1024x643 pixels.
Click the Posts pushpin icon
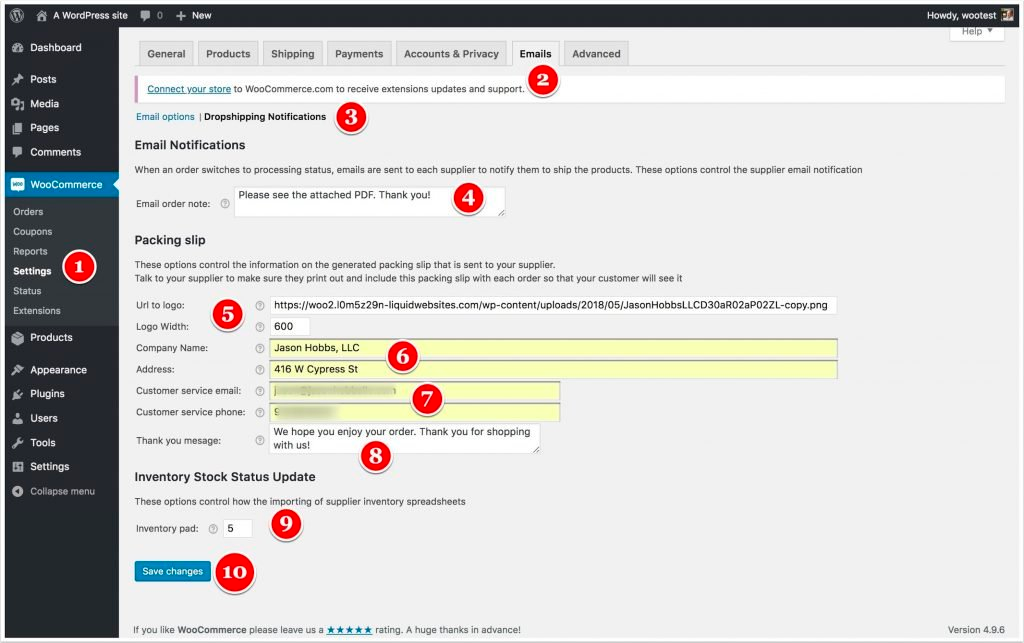coord(18,79)
